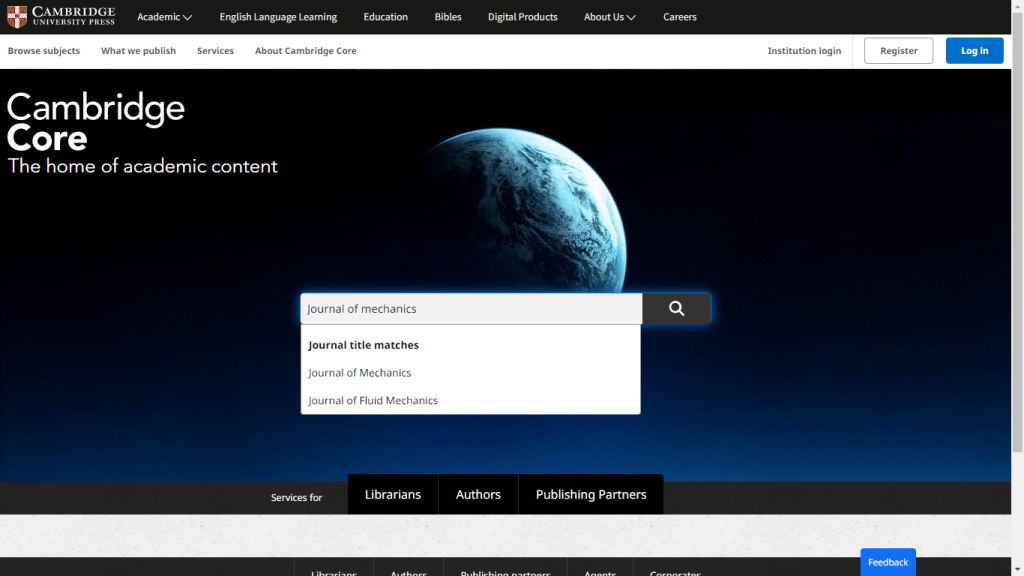1024x576 pixels.
Task: Click the Institution login link
Action: pos(804,50)
